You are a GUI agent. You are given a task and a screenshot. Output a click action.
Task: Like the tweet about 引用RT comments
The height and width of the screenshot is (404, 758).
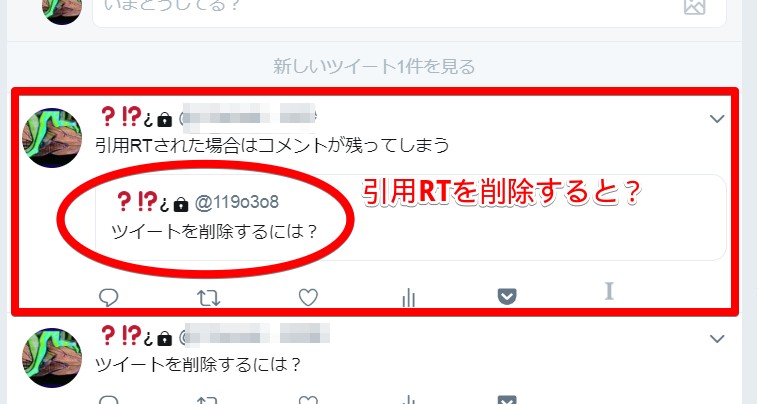pyautogui.click(x=308, y=298)
